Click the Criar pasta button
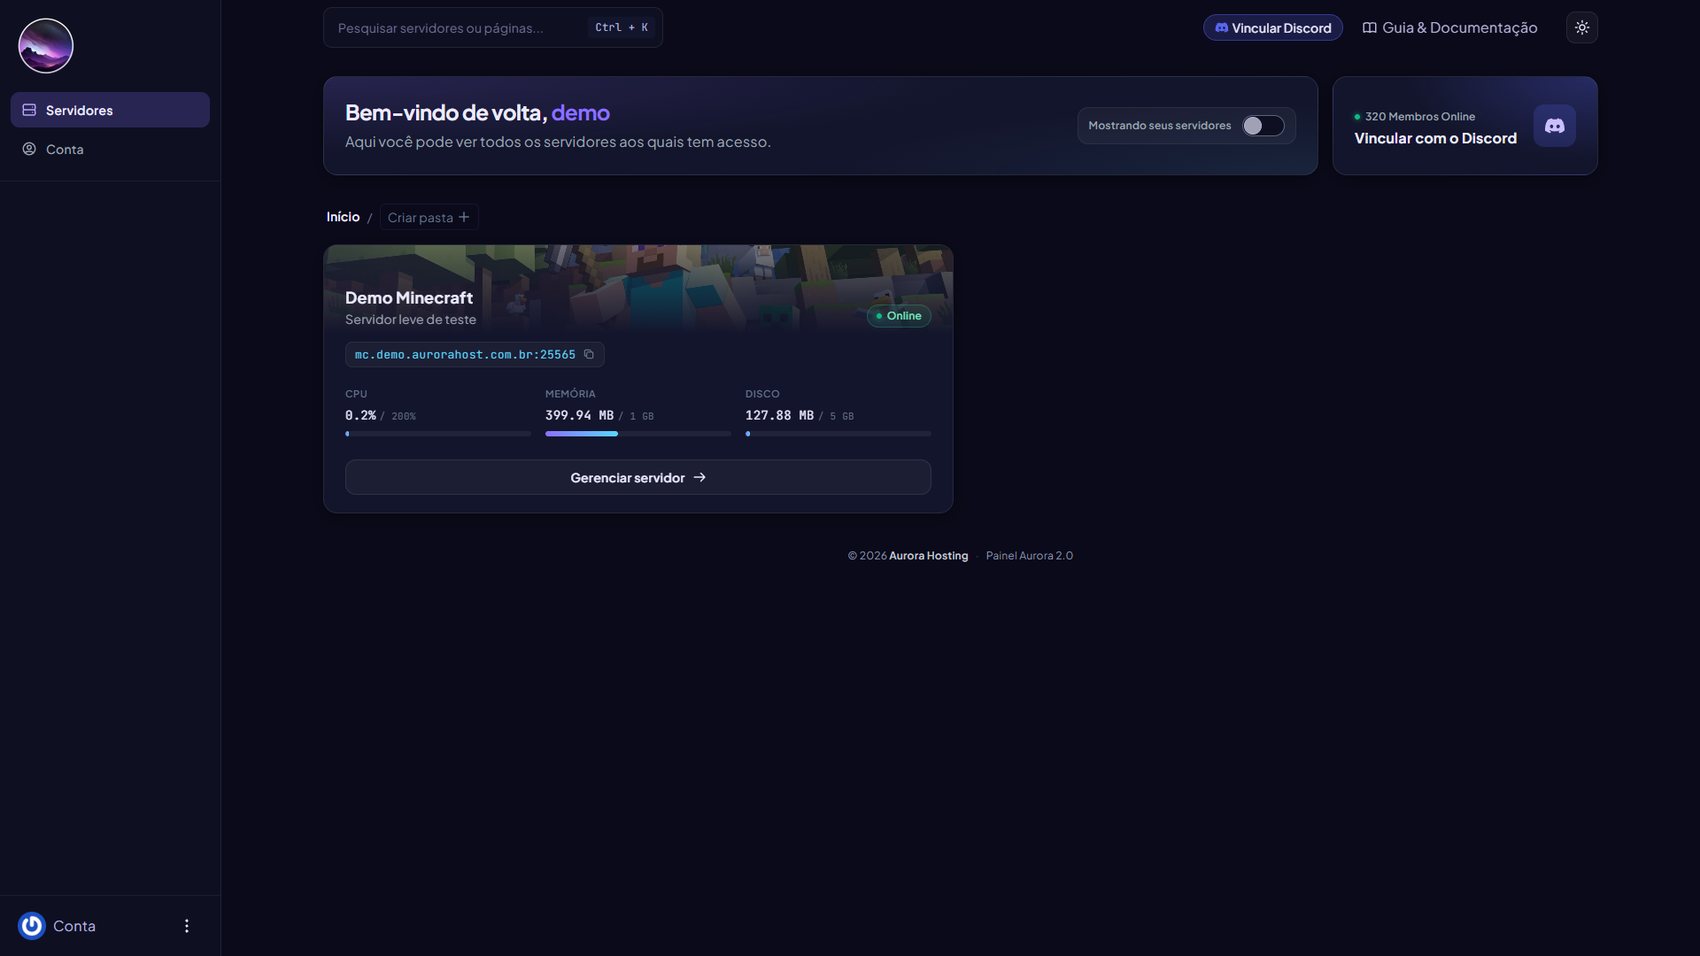 click(428, 217)
